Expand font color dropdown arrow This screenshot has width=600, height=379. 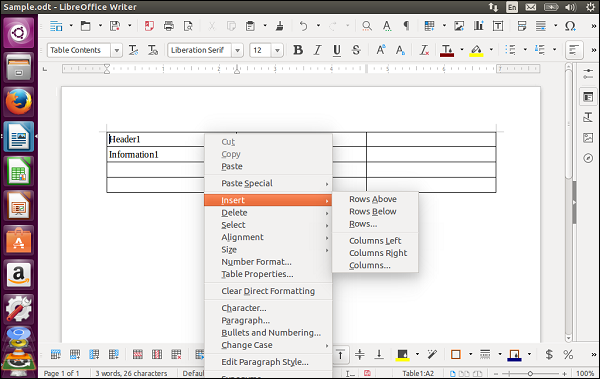462,50
